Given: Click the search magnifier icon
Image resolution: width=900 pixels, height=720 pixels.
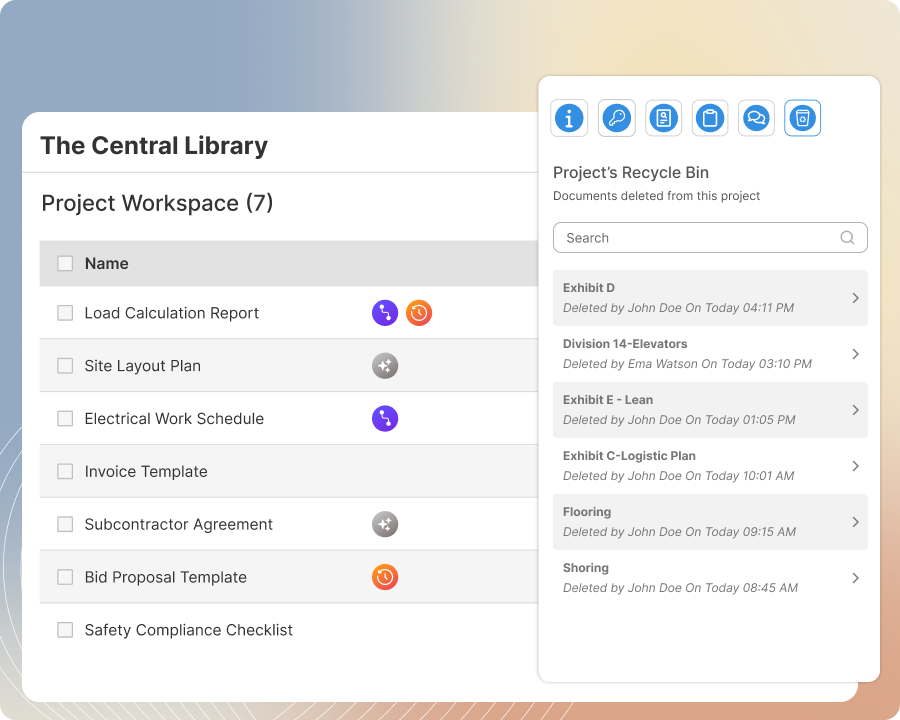Looking at the screenshot, I should click(847, 238).
